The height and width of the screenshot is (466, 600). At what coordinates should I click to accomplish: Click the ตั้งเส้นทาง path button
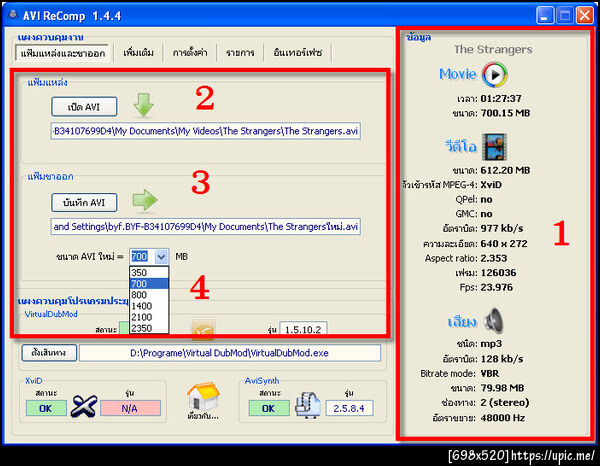pyautogui.click(x=49, y=352)
